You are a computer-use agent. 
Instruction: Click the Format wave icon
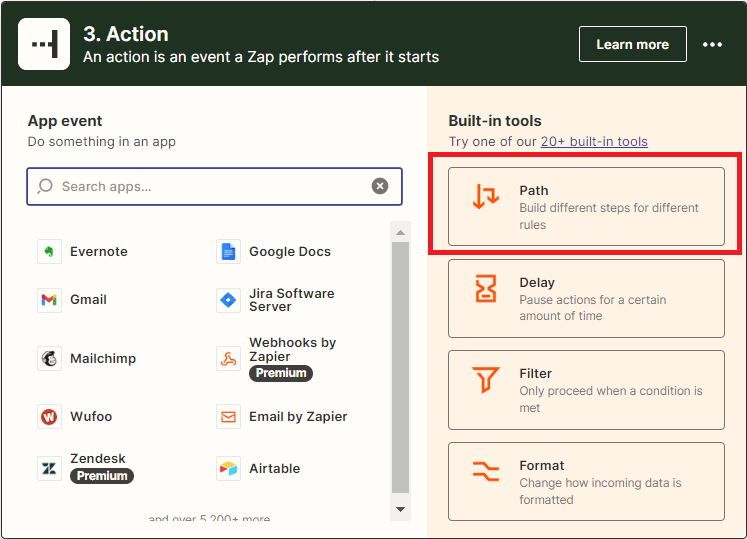485,471
